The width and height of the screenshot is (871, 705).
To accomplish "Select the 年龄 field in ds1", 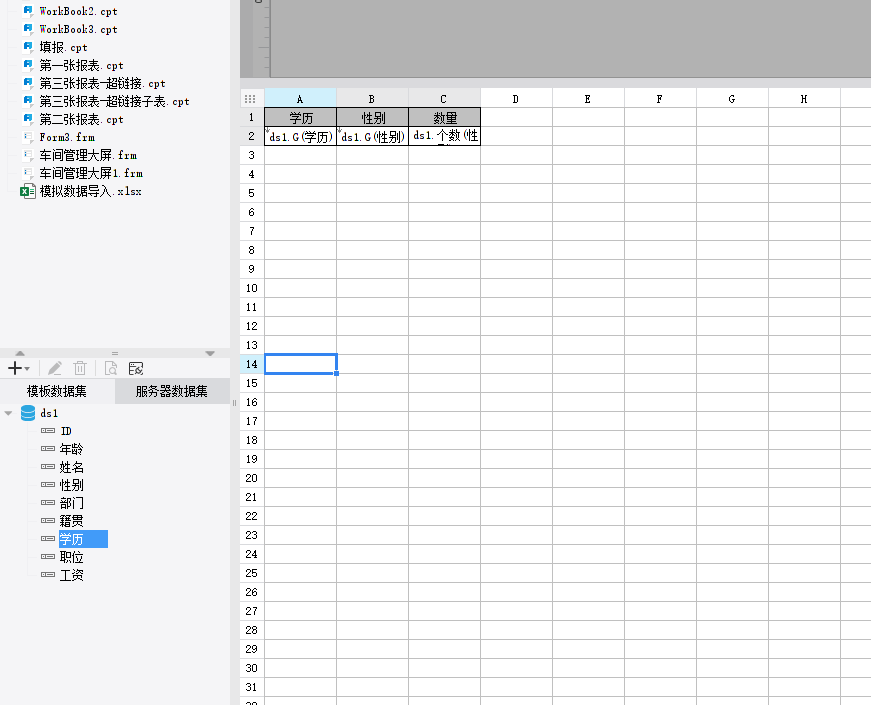I will [x=71, y=449].
